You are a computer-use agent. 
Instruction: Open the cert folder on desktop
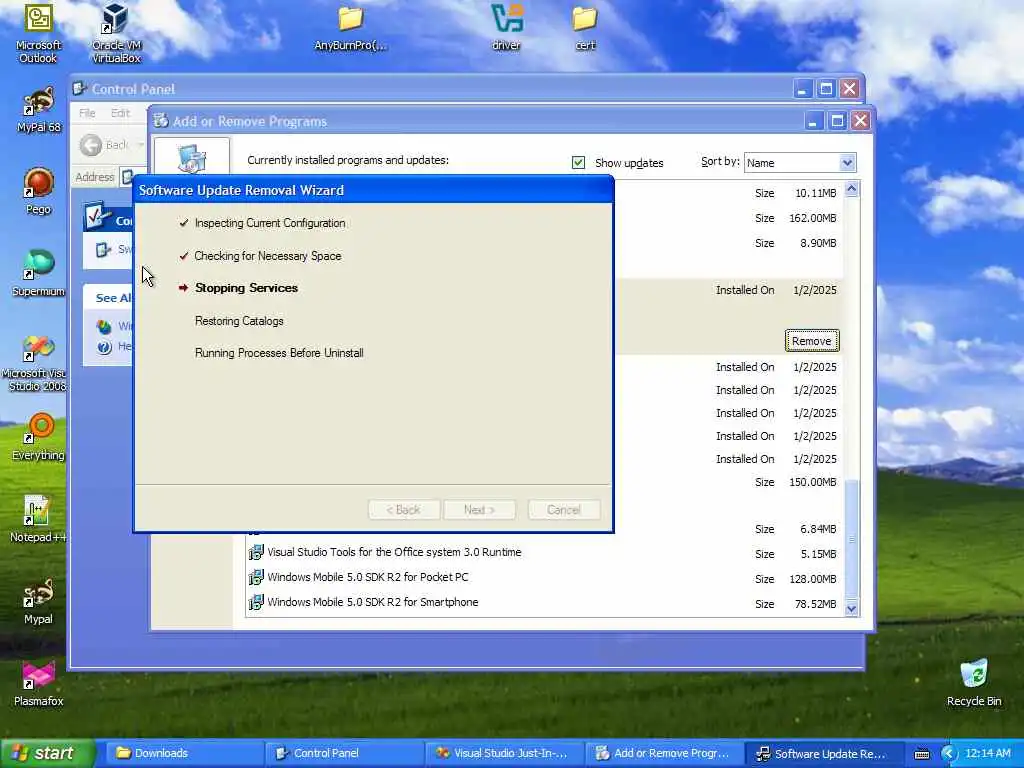click(x=585, y=27)
